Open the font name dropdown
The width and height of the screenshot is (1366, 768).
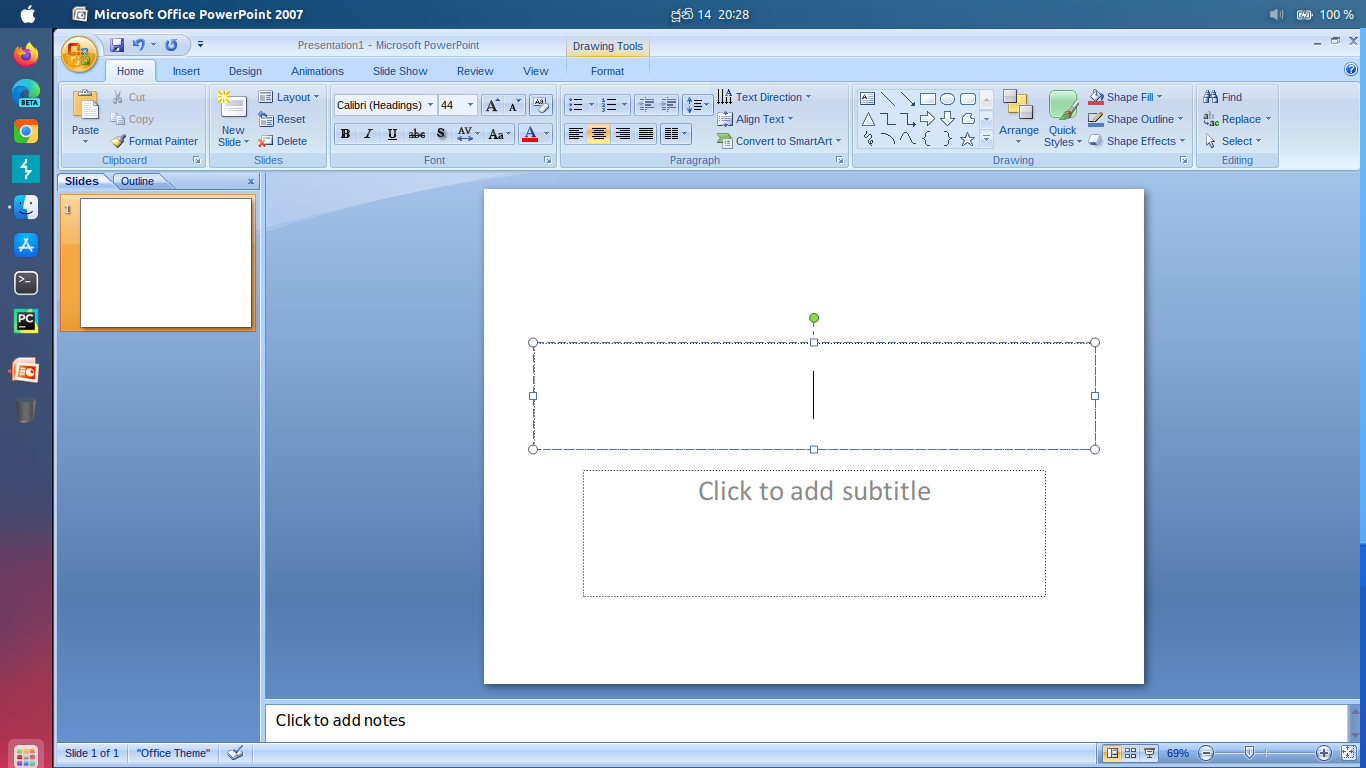431,105
